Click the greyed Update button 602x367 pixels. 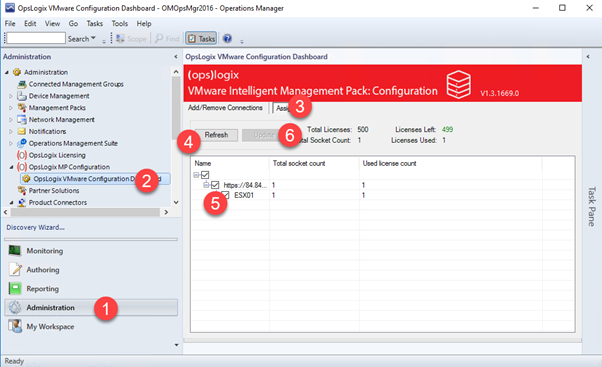pyautogui.click(x=263, y=135)
